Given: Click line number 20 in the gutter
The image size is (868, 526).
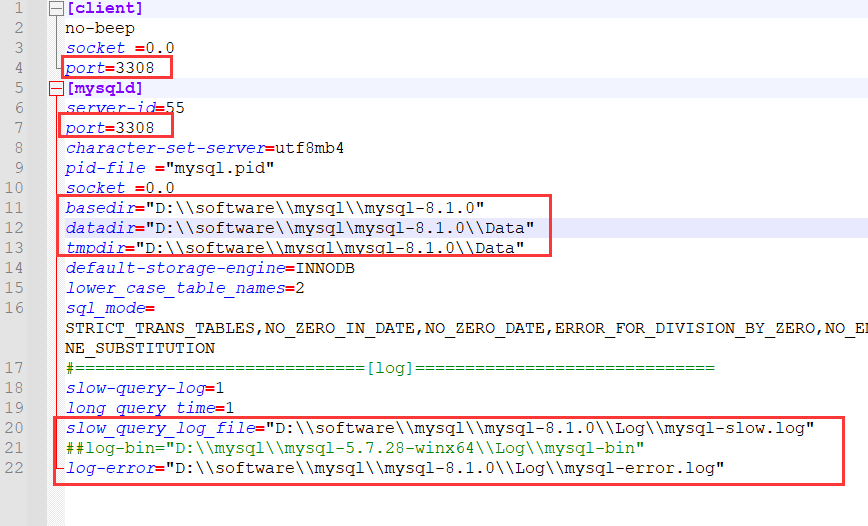Looking at the screenshot, I should click(x=14, y=428).
